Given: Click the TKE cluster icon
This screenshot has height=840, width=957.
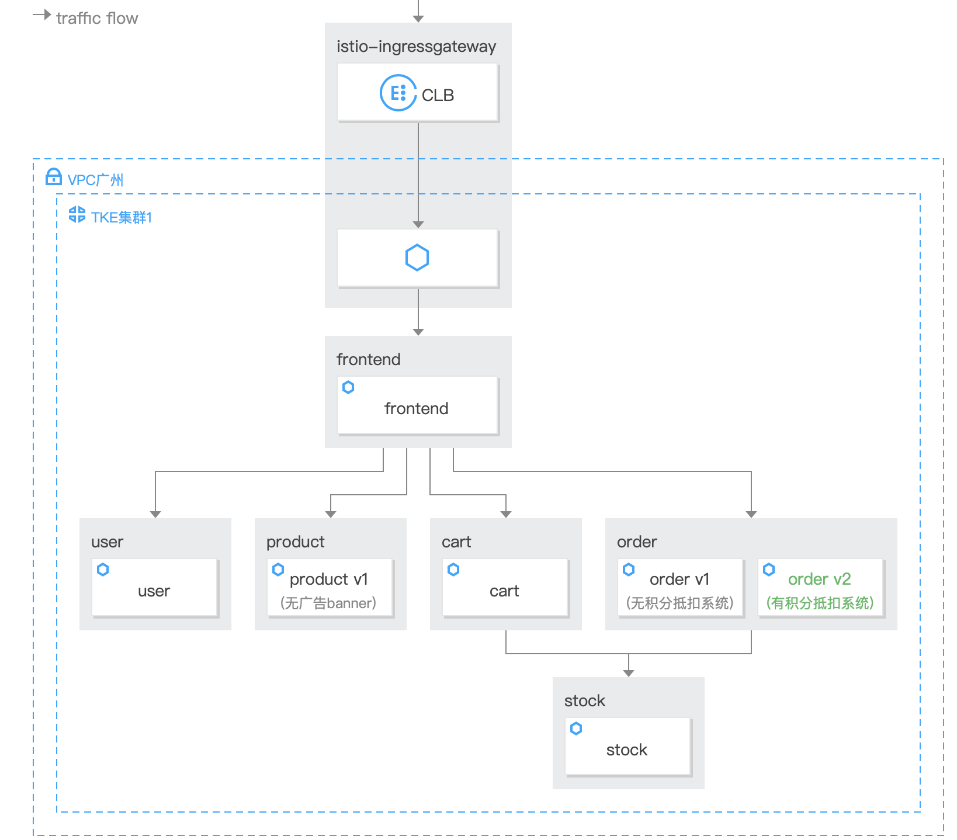Looking at the screenshot, I should coord(77,215).
